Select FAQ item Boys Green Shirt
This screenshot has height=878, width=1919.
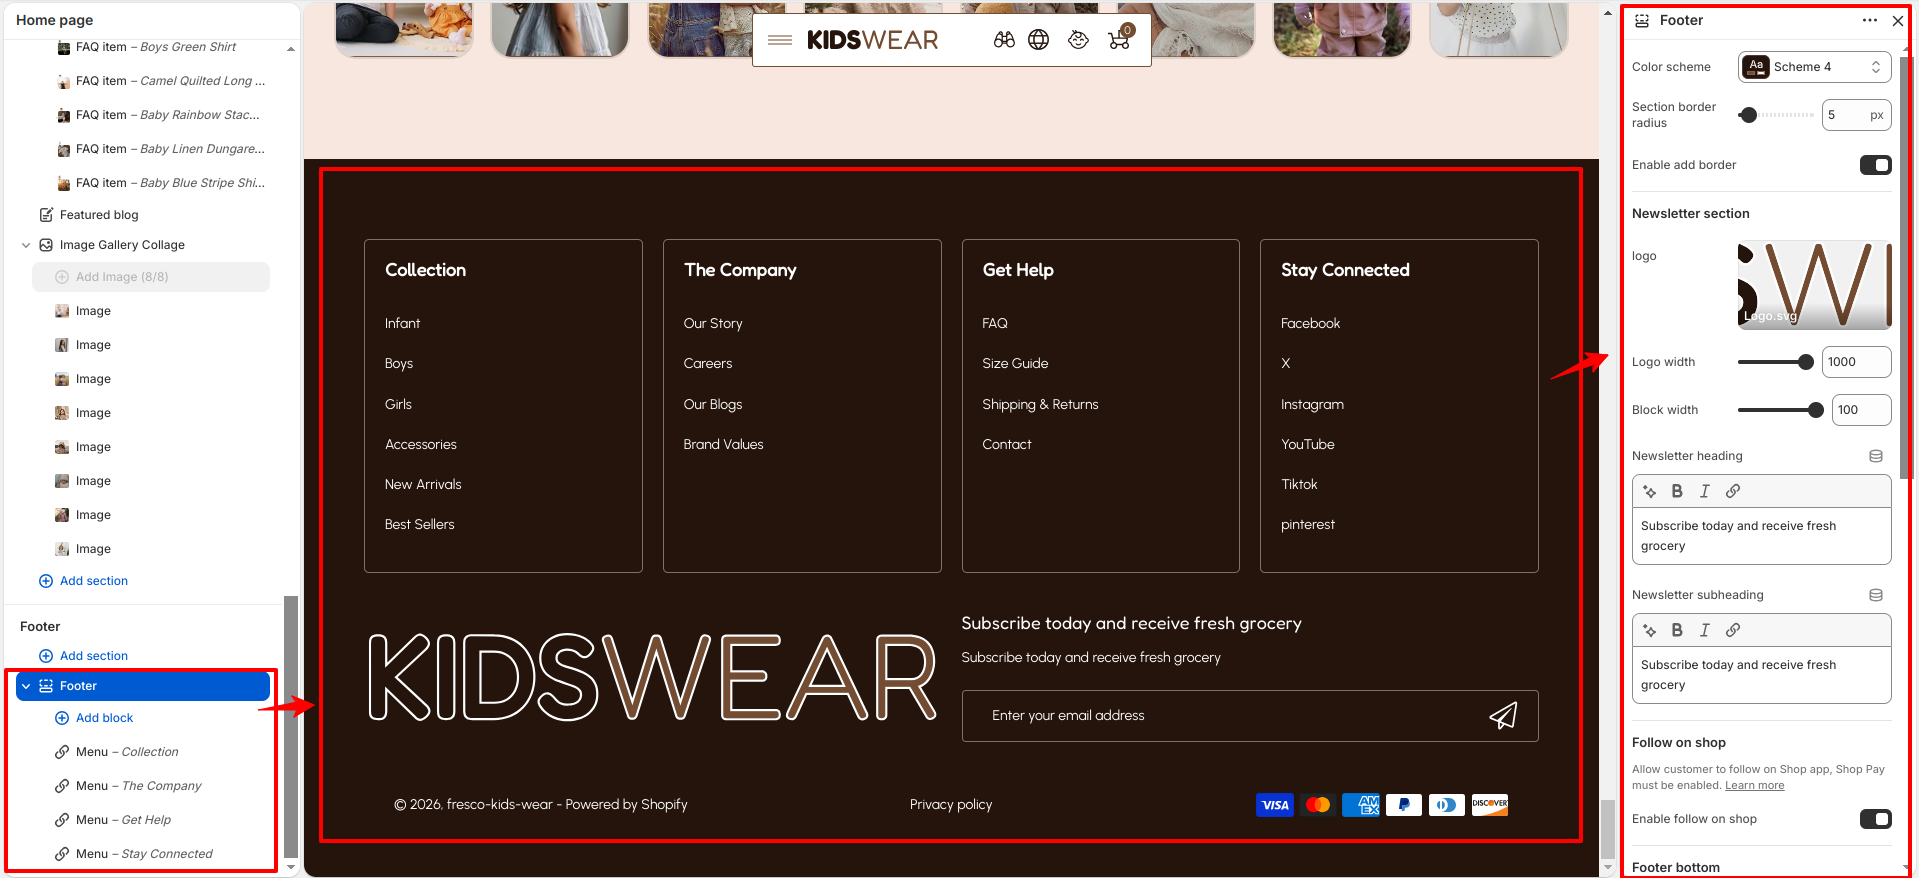tap(156, 47)
